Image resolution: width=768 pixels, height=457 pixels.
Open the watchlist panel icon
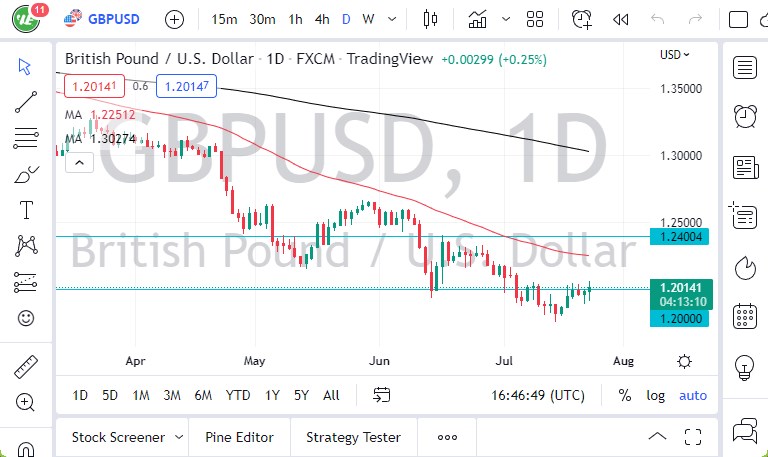coord(744,67)
